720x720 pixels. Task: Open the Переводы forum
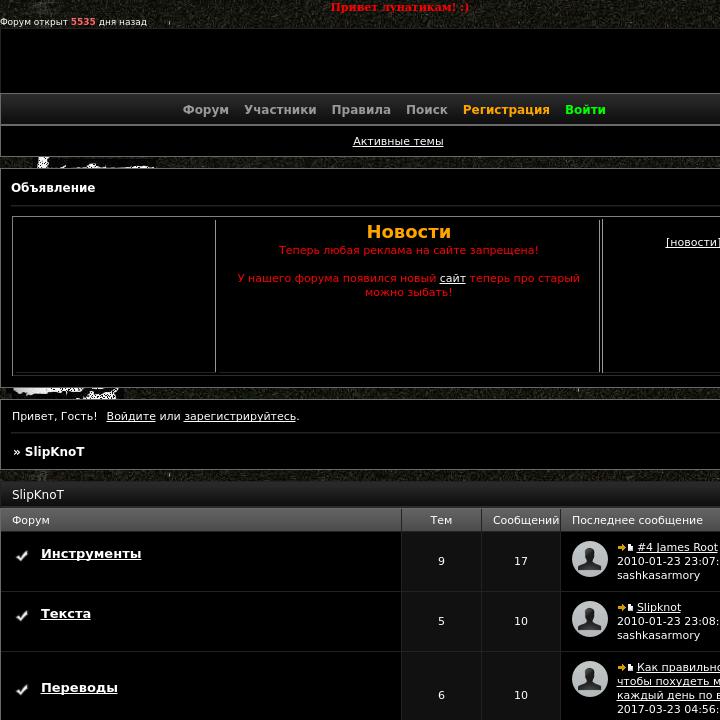pos(79,688)
